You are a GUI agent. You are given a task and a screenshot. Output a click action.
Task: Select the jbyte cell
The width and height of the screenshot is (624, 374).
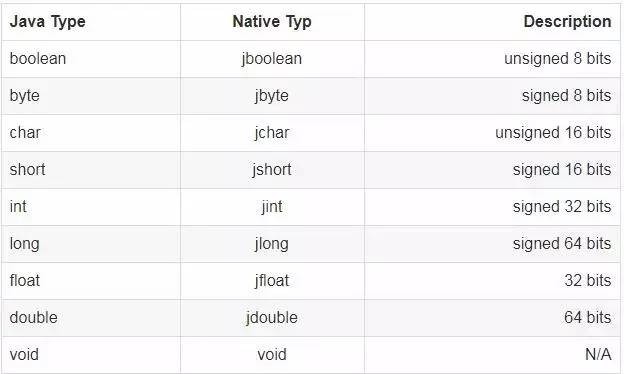(272, 96)
